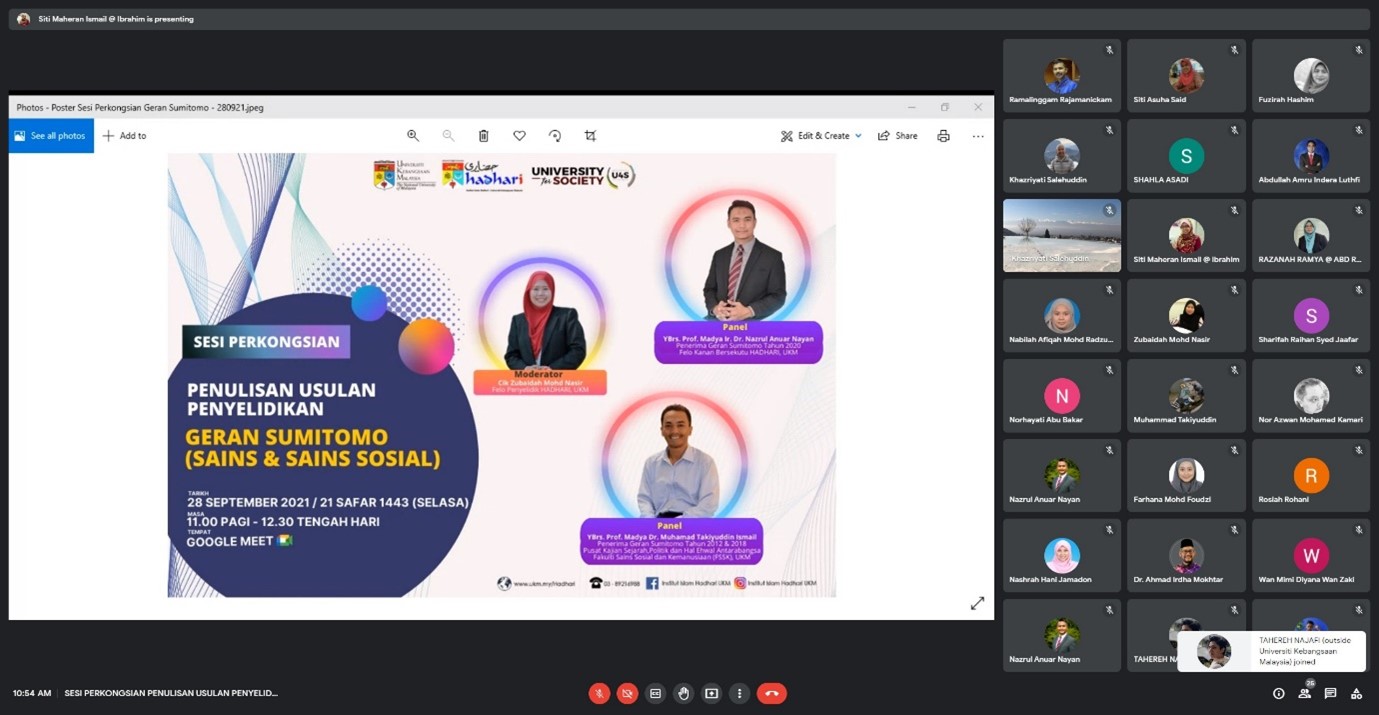The image size is (1379, 715).
Task: Delete the photo with the trash icon
Action: pos(483,136)
